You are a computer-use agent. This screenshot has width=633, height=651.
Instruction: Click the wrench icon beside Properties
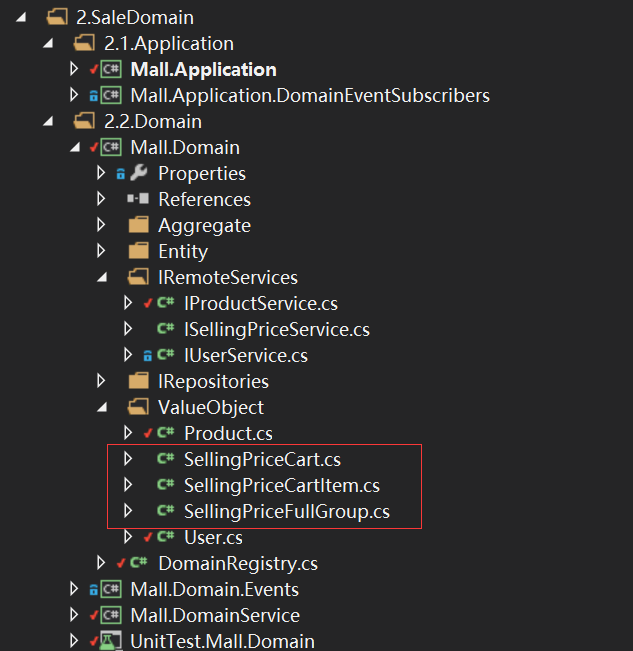pos(139,173)
